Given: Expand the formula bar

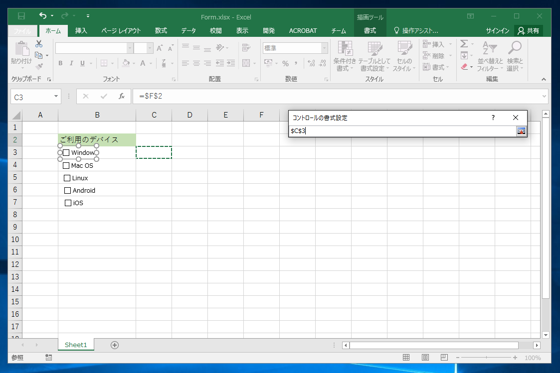Looking at the screenshot, I should [544, 96].
